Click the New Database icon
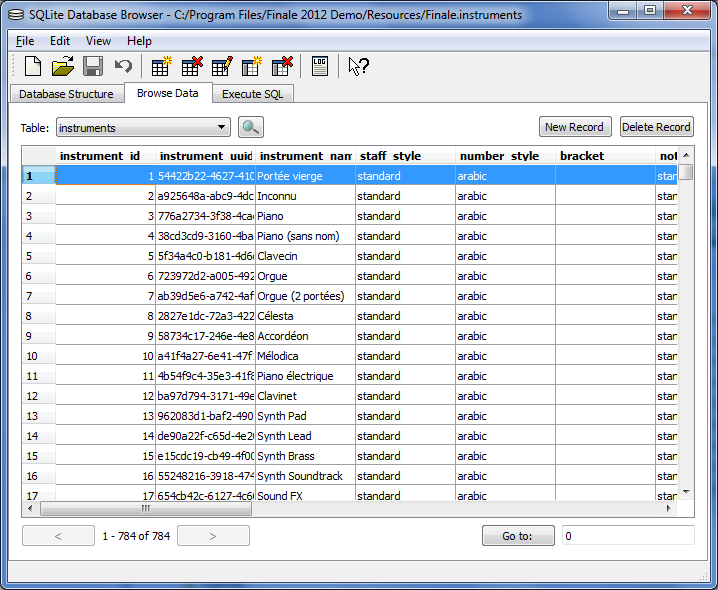This screenshot has width=718, height=590. click(x=33, y=67)
